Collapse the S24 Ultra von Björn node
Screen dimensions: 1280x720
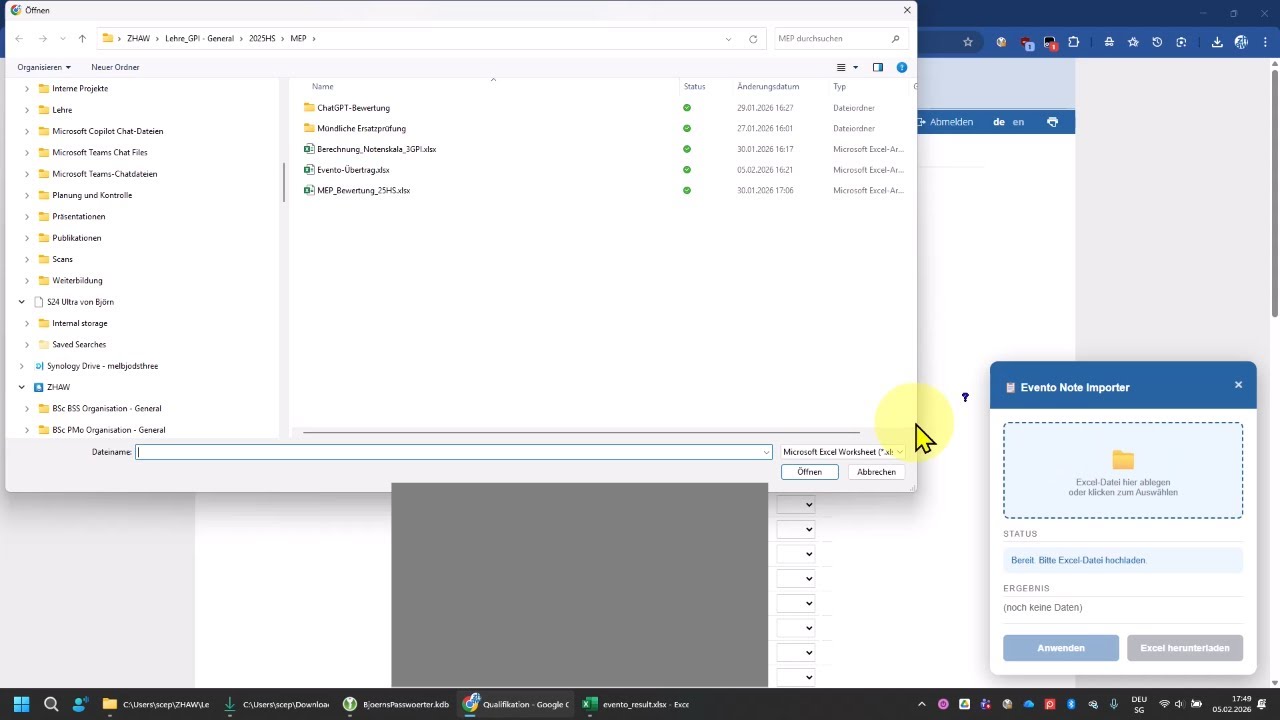22,302
